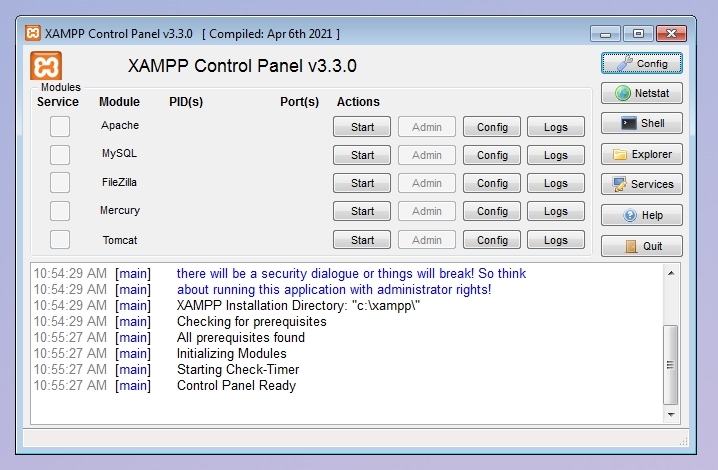718x470 pixels.
Task: Open Help with the question mark icon
Action: [642, 215]
